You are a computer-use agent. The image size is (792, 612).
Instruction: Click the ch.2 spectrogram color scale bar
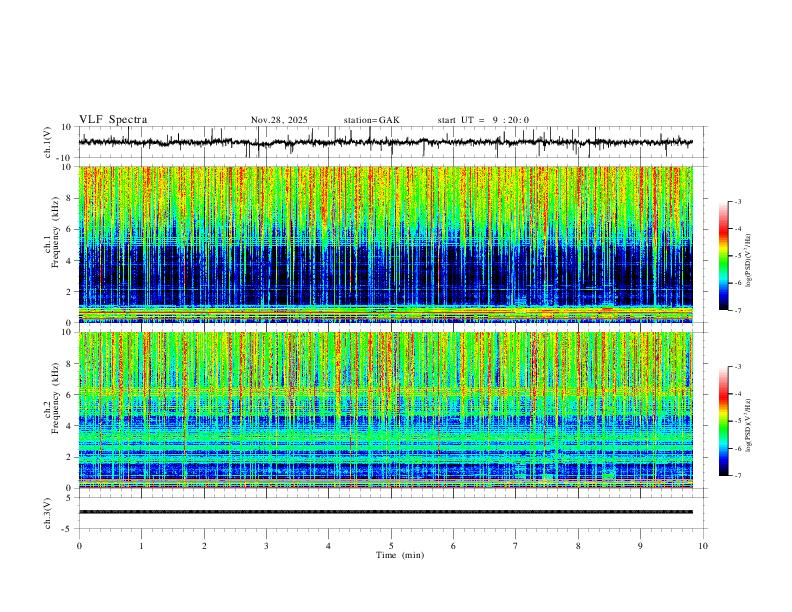(723, 421)
